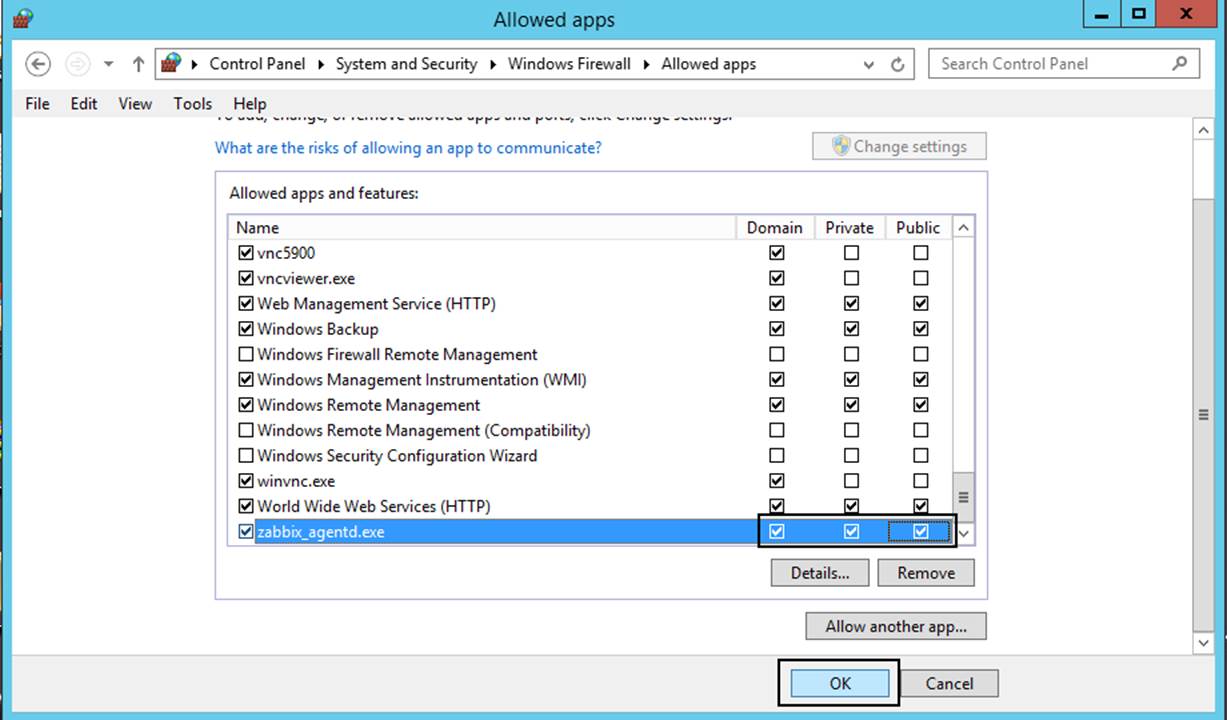
Task: Click the firewall icon in address bar
Action: pyautogui.click(x=171, y=64)
